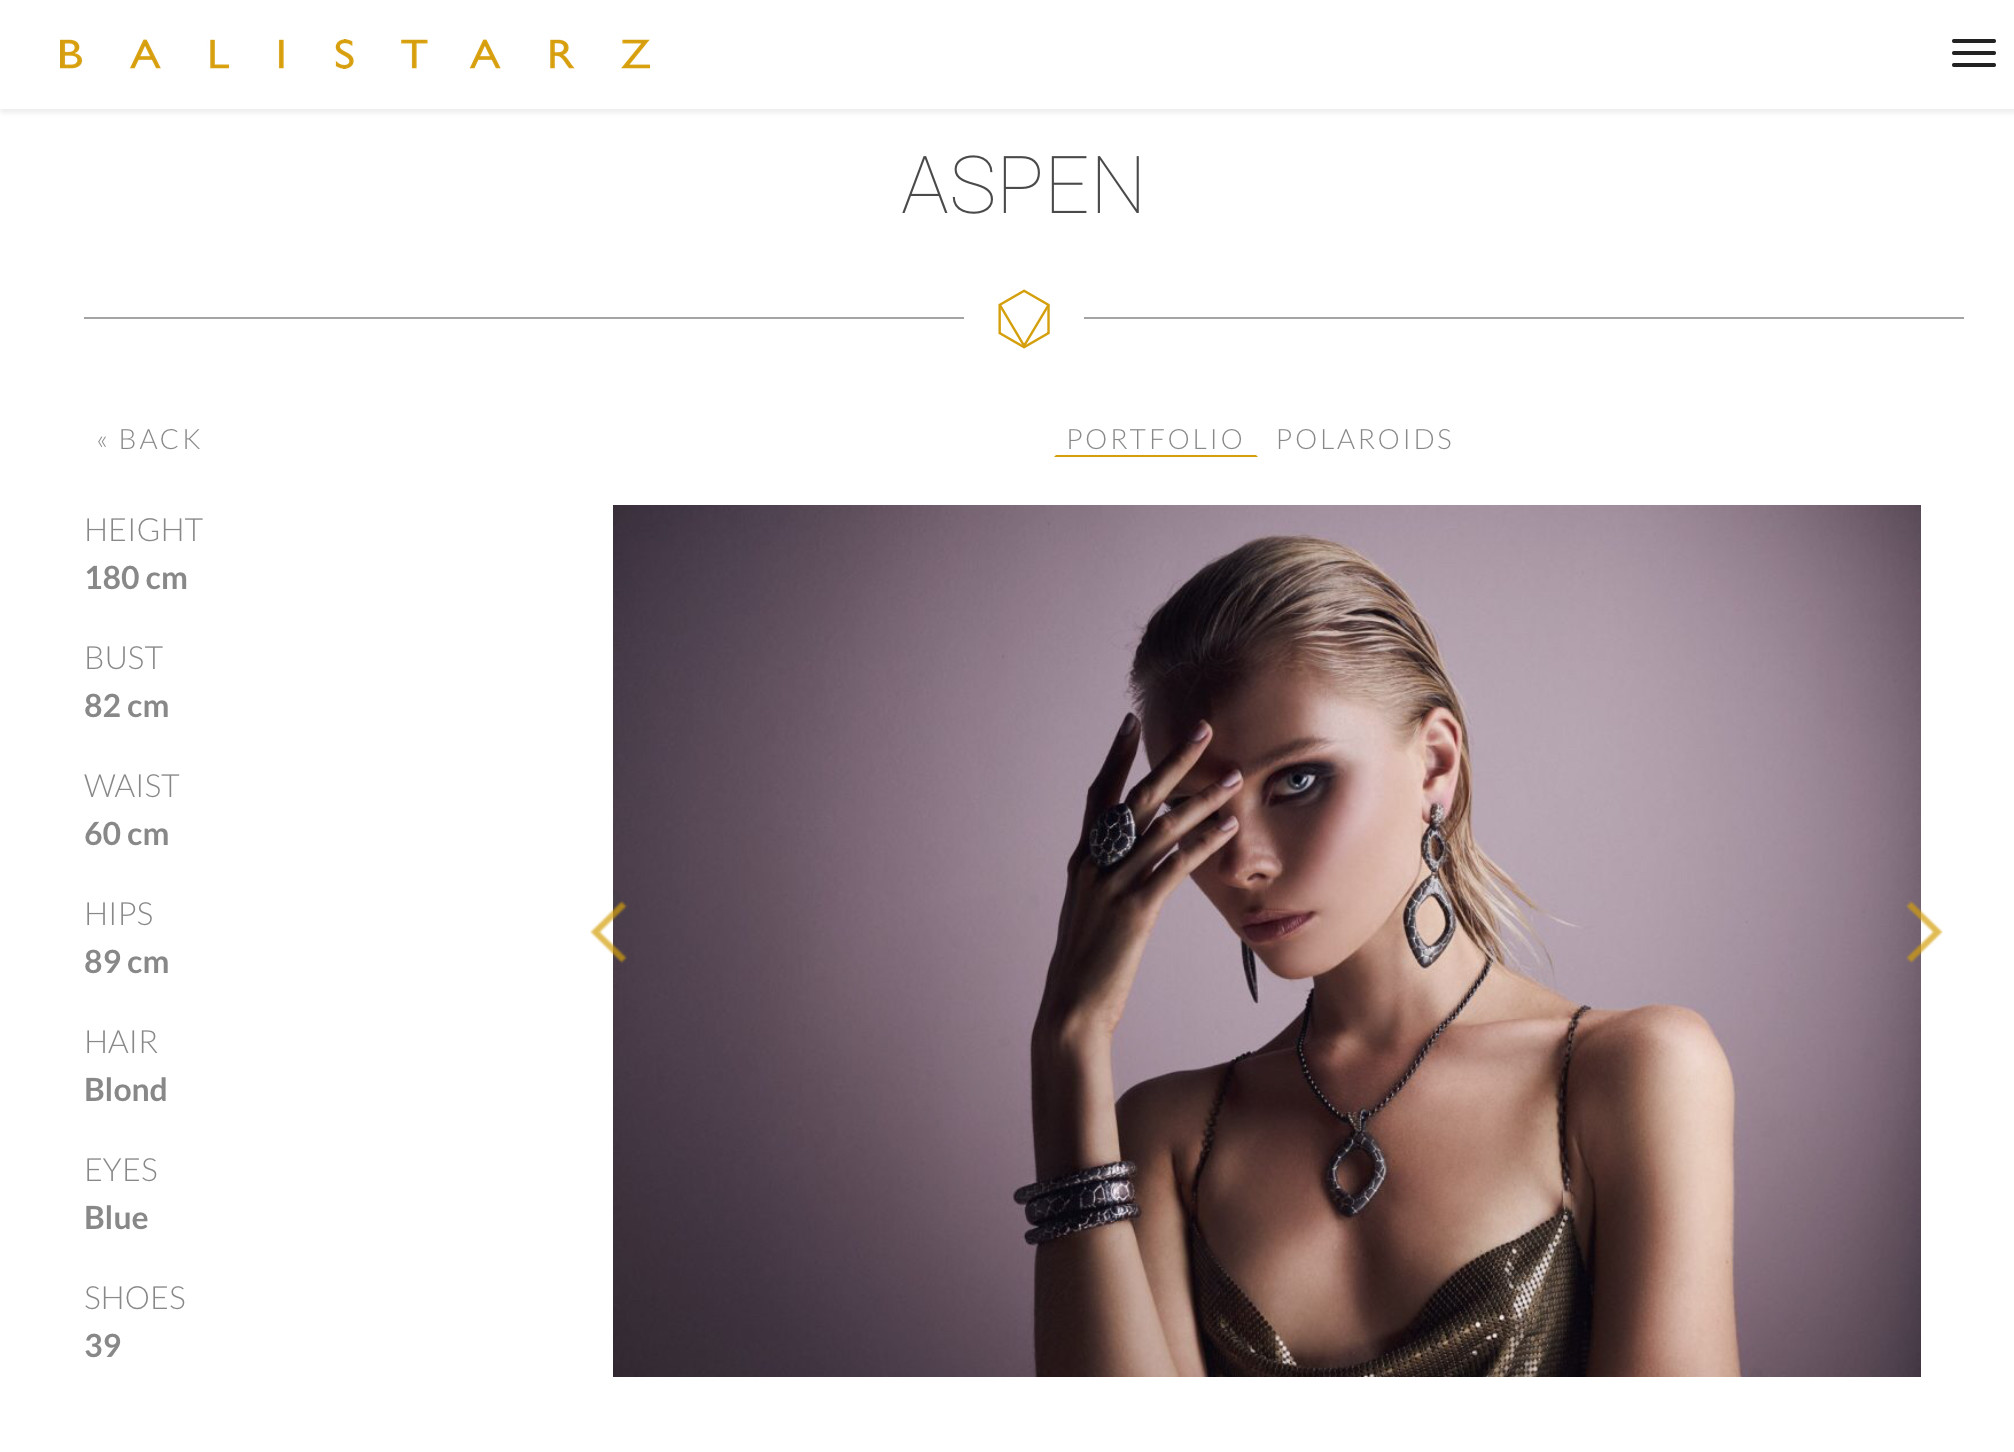
Task: Click the EYES label
Action: [121, 1170]
